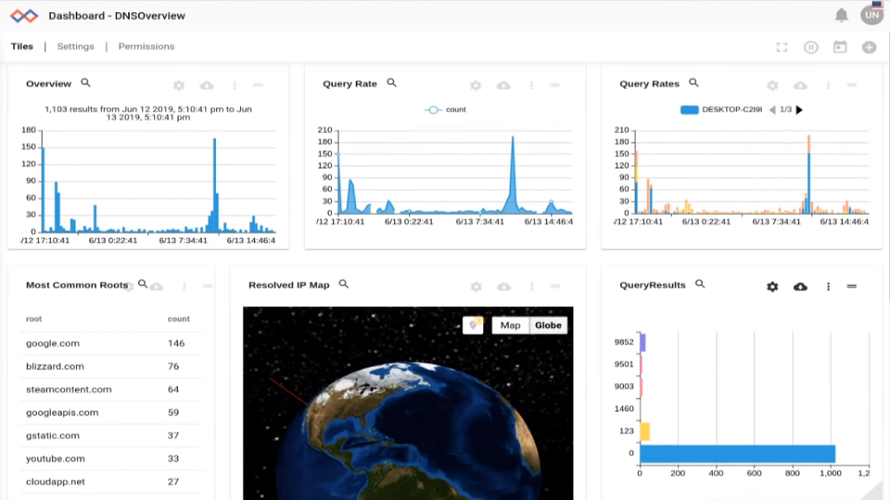
Task: Open the UN user account avatar
Action: point(870,16)
